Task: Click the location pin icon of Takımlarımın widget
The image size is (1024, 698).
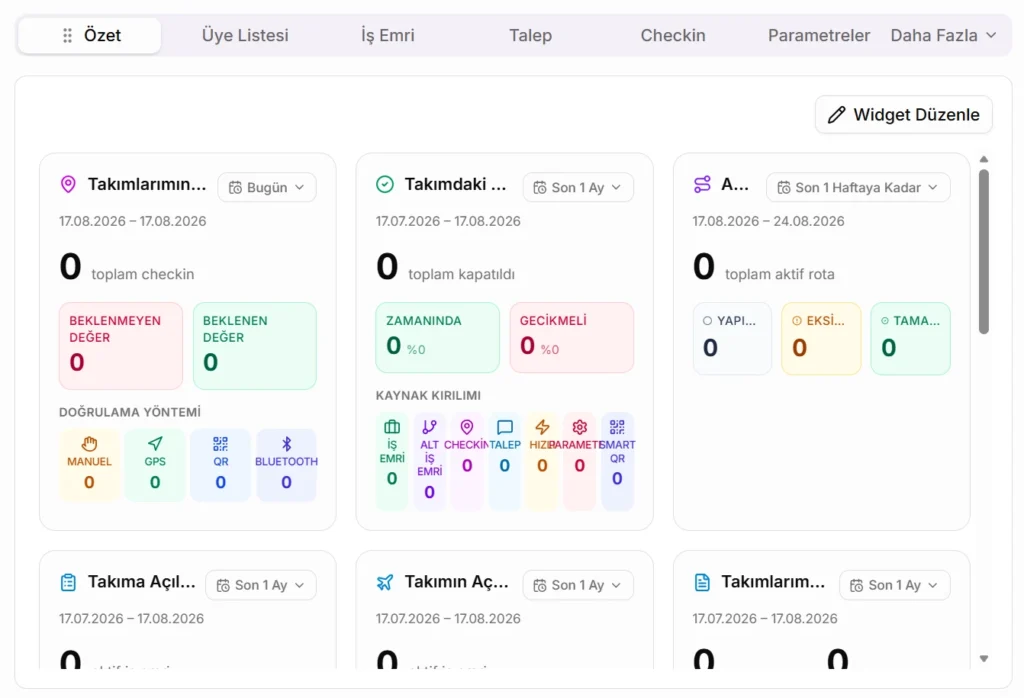Action: [68, 185]
